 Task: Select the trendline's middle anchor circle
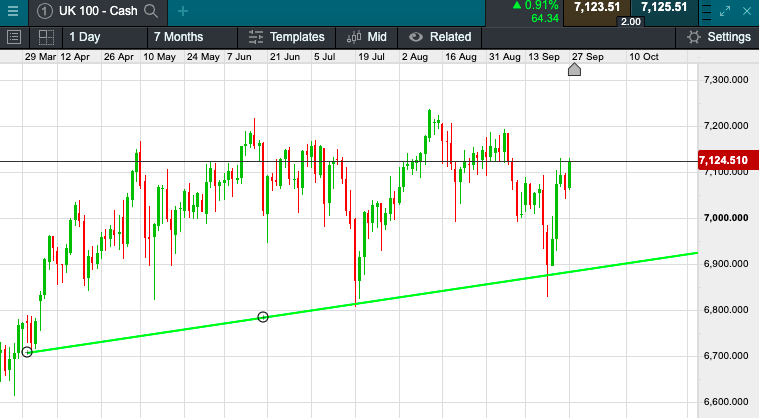click(x=263, y=317)
